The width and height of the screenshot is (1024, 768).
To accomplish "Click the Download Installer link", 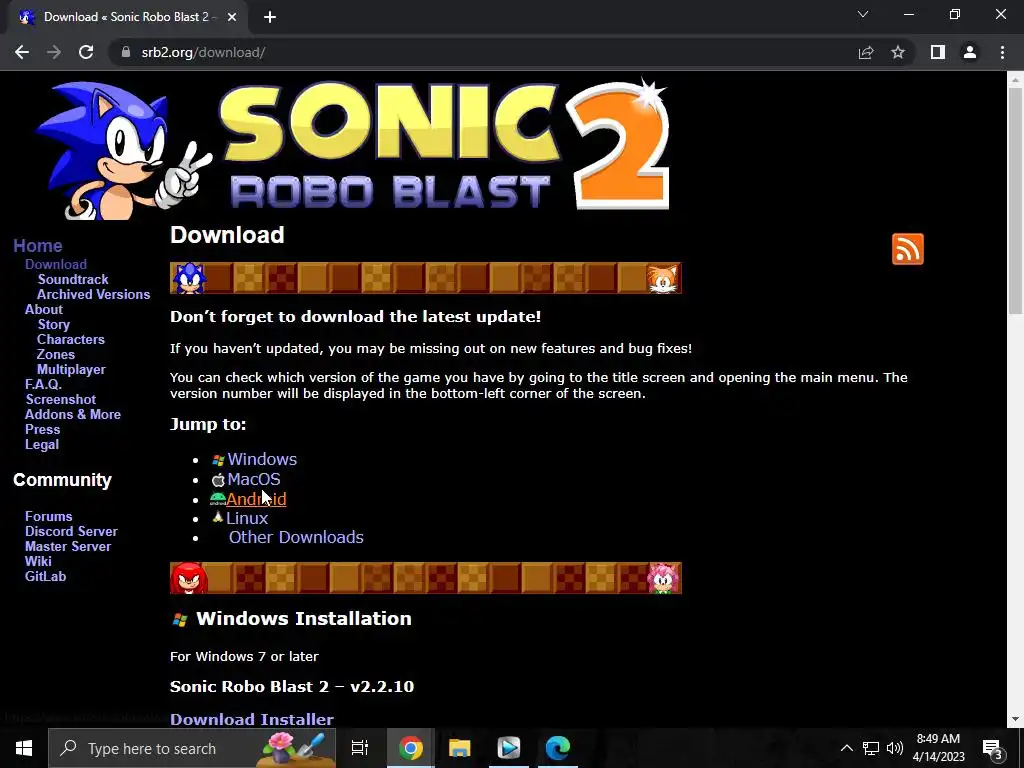I will tap(251, 719).
